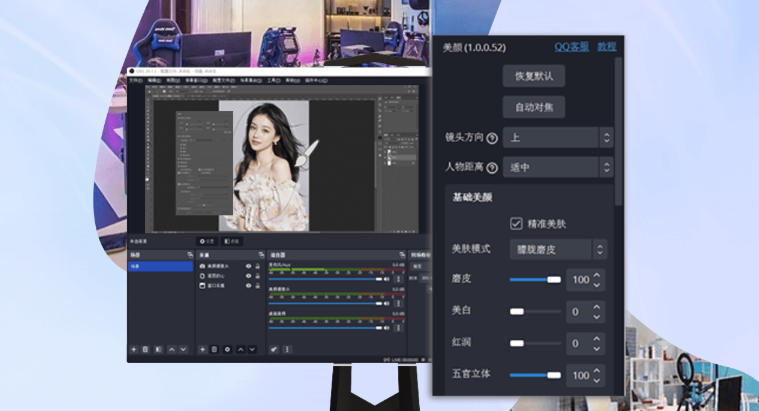This screenshot has height=411, width=759.
Task: Move source down in Sources dock
Action: 252,349
